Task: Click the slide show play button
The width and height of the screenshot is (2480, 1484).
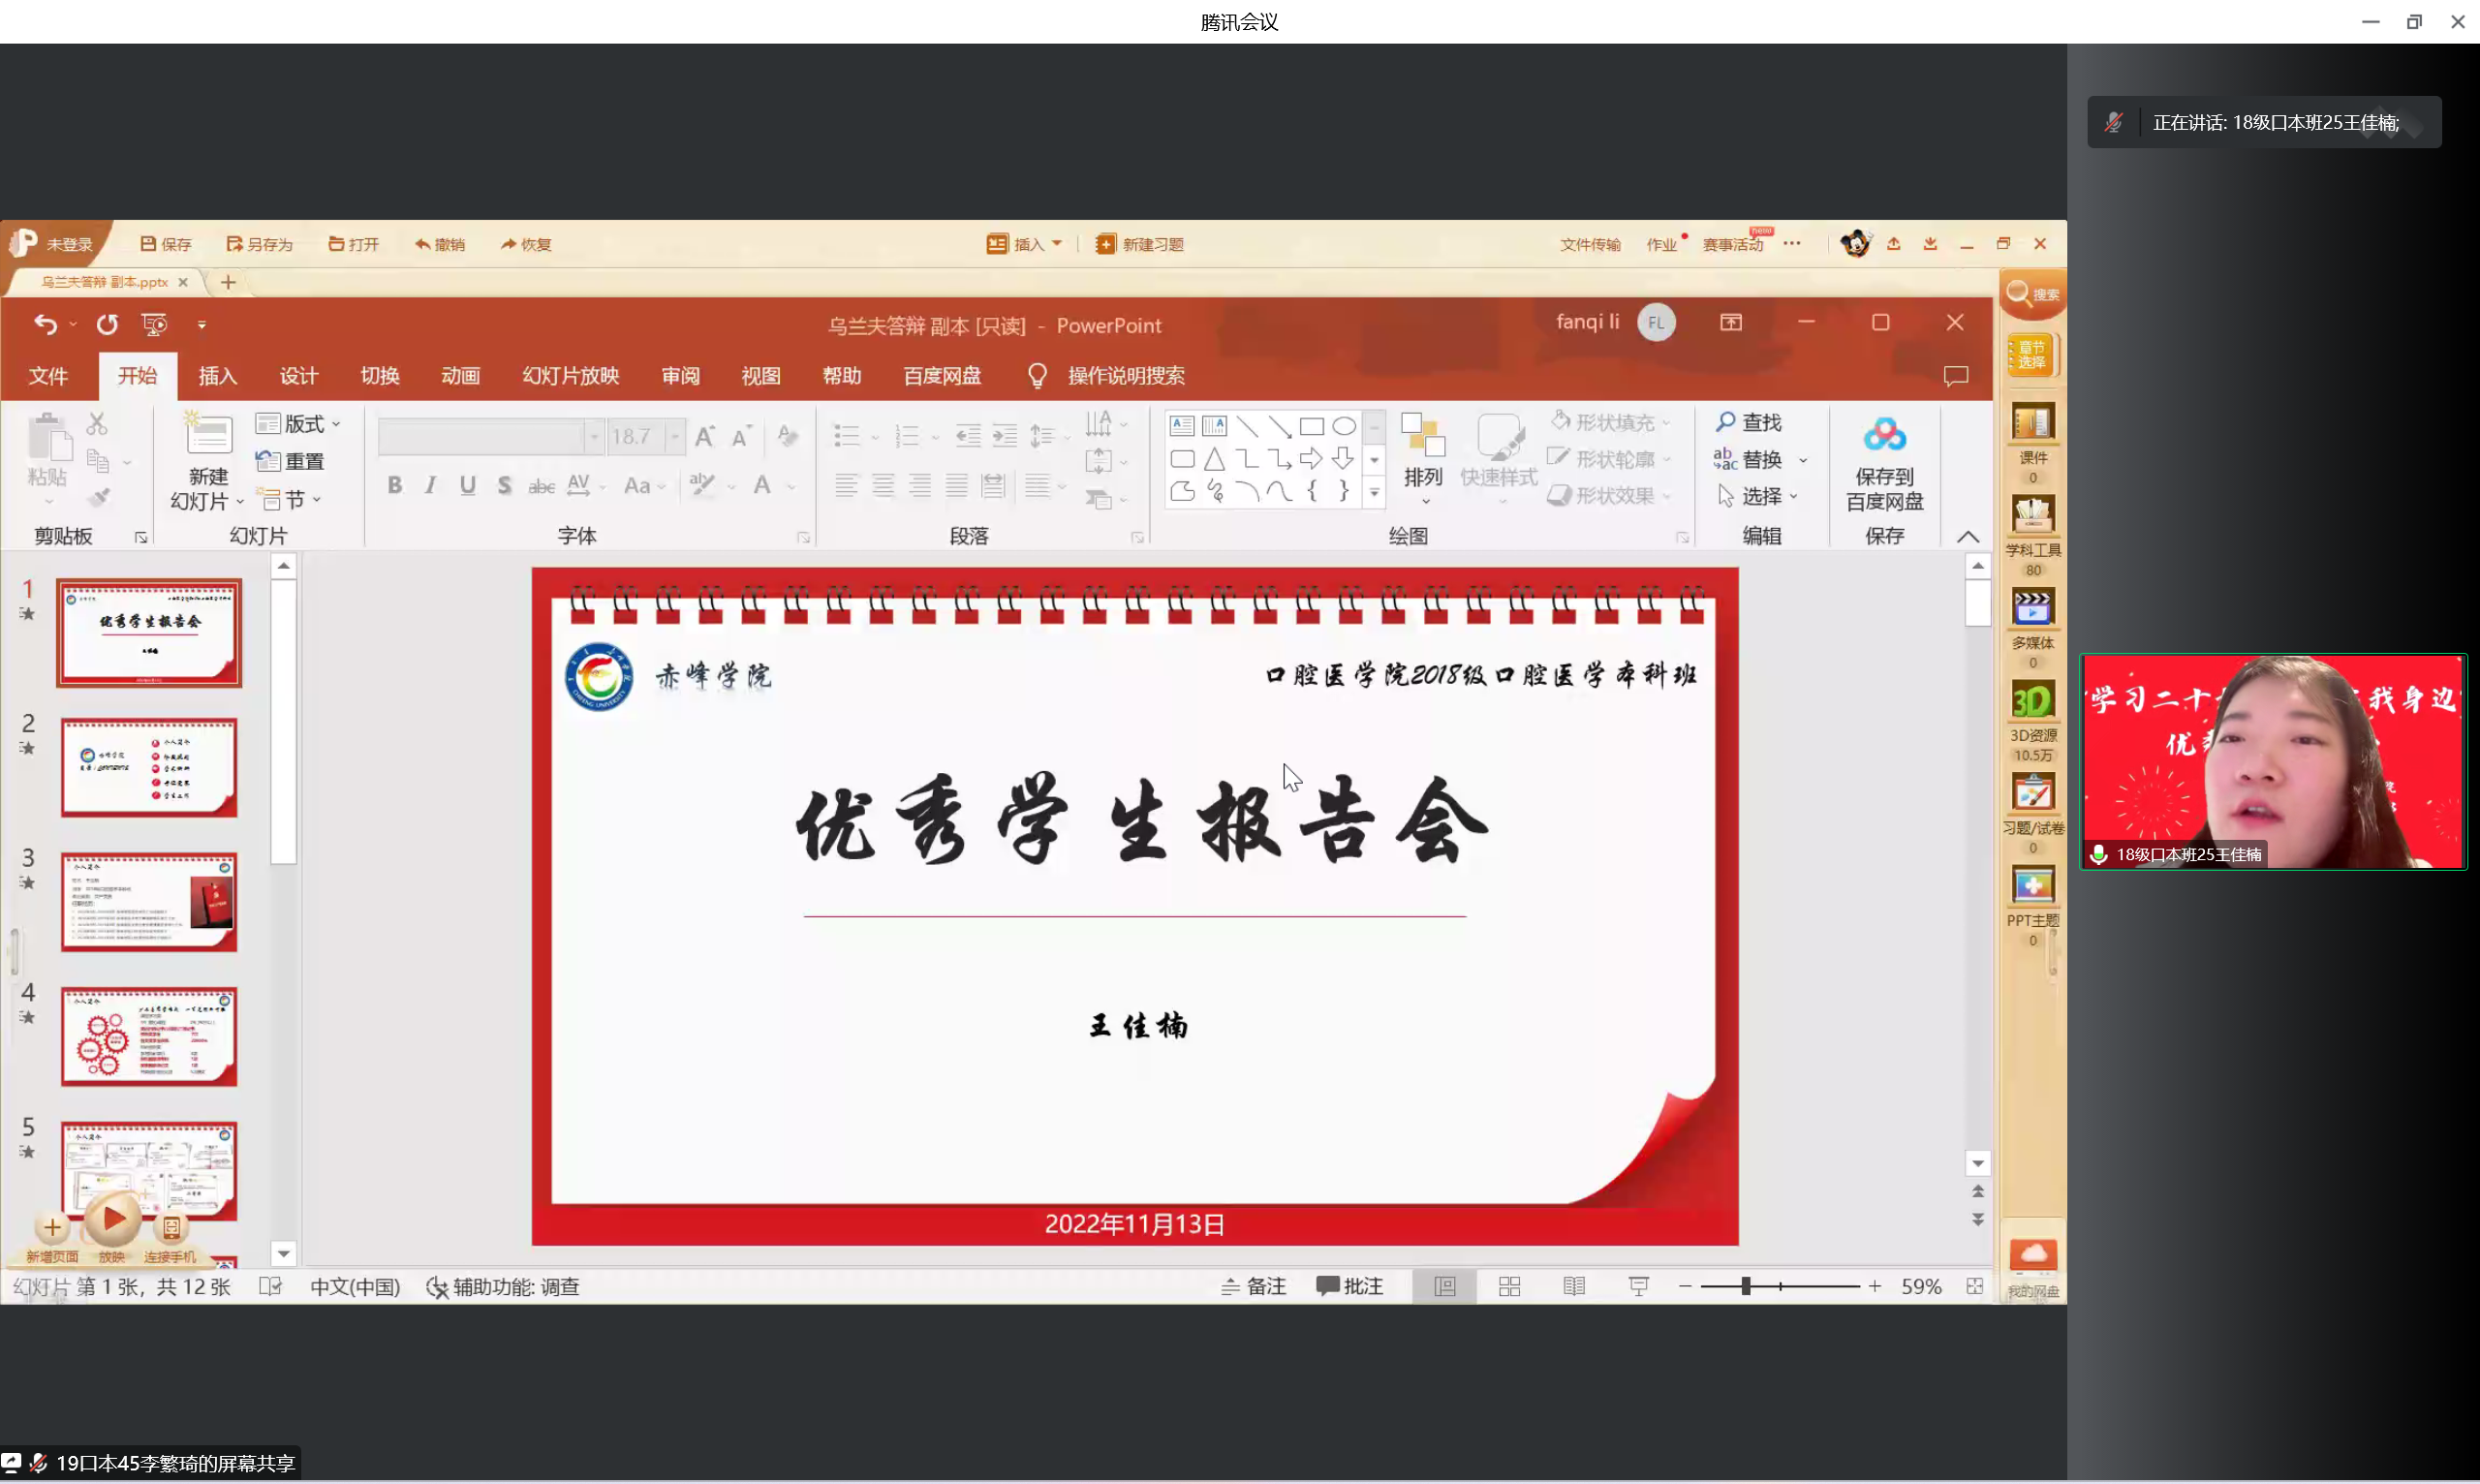Action: pos(113,1218)
